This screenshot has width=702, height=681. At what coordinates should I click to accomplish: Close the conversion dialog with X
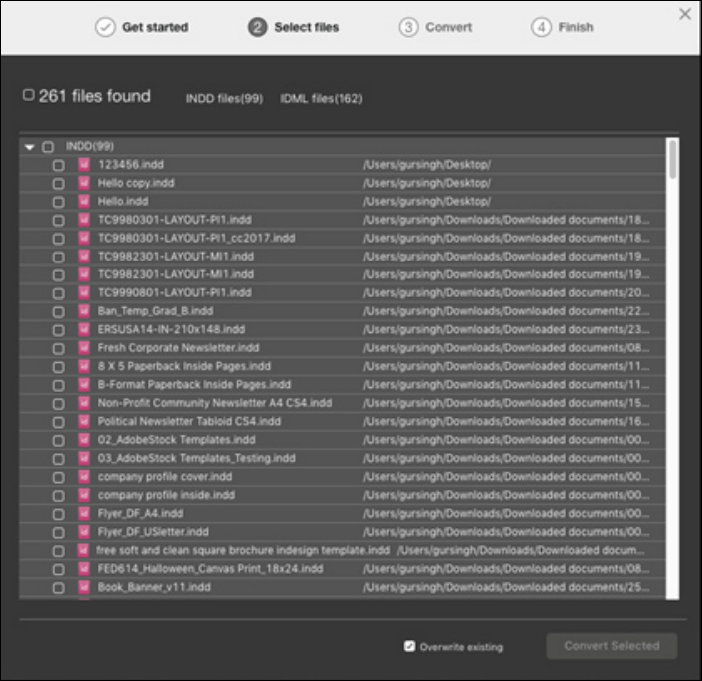685,14
